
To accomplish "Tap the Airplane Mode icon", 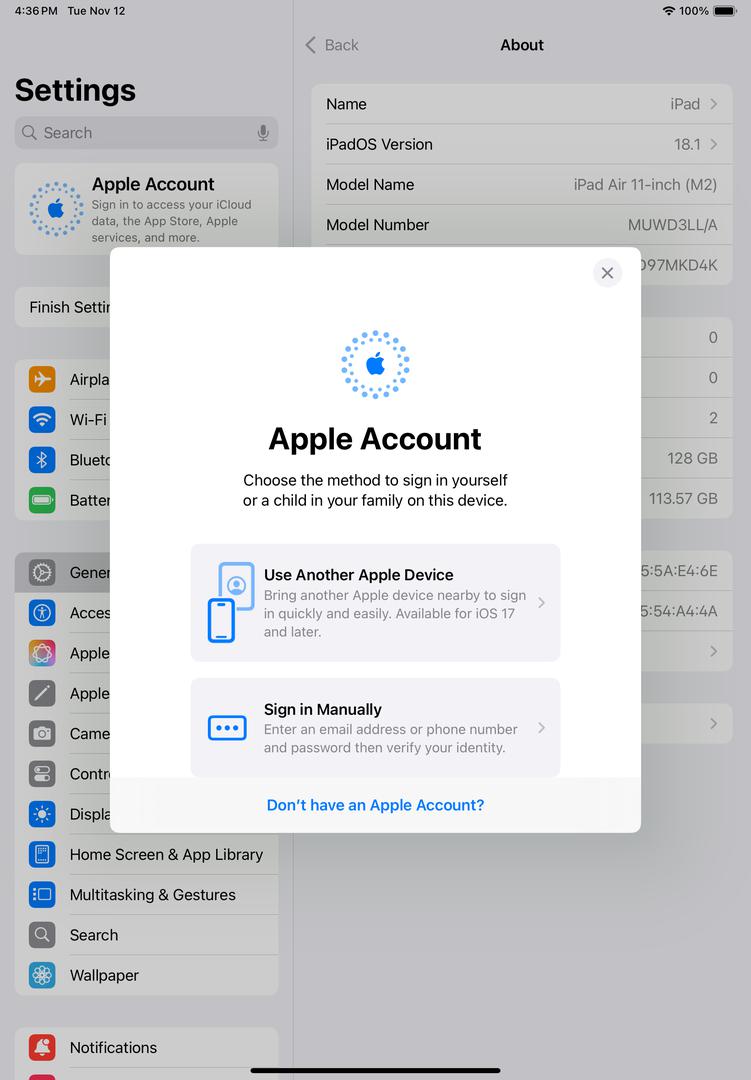I will point(42,379).
